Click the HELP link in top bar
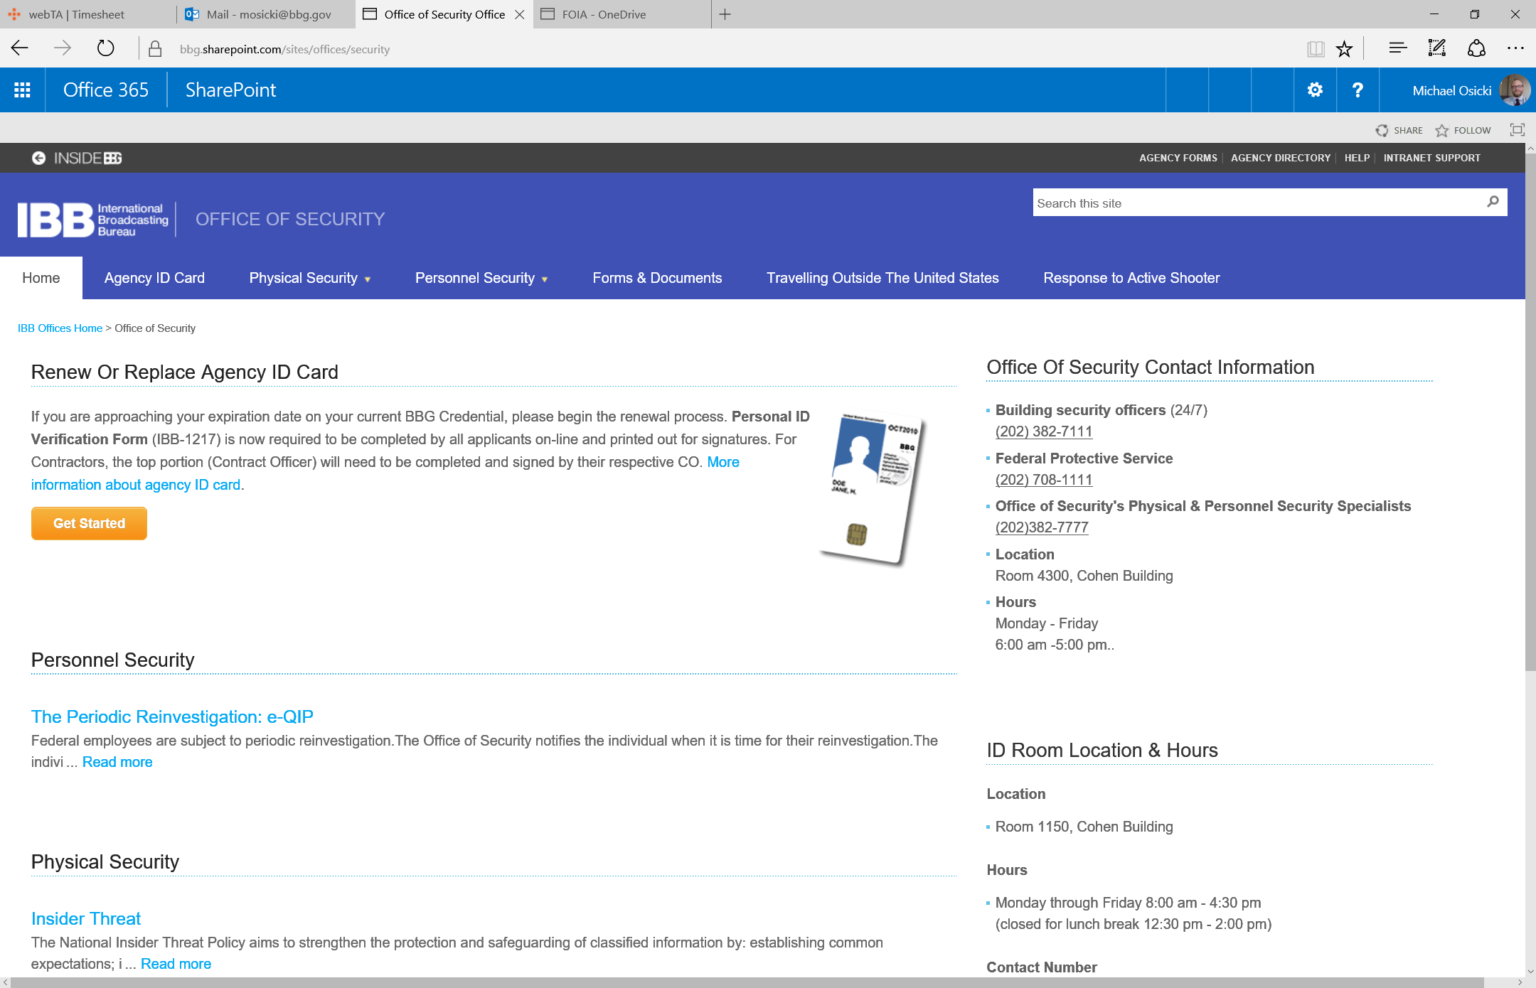The image size is (1536, 988). point(1357,158)
